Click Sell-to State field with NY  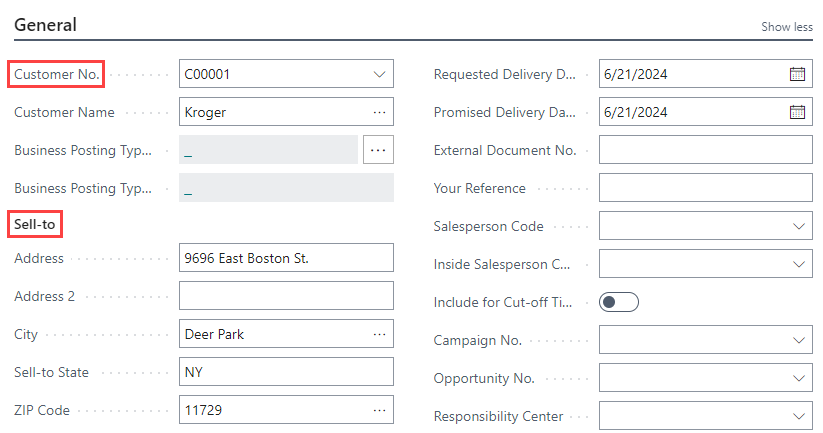point(285,372)
